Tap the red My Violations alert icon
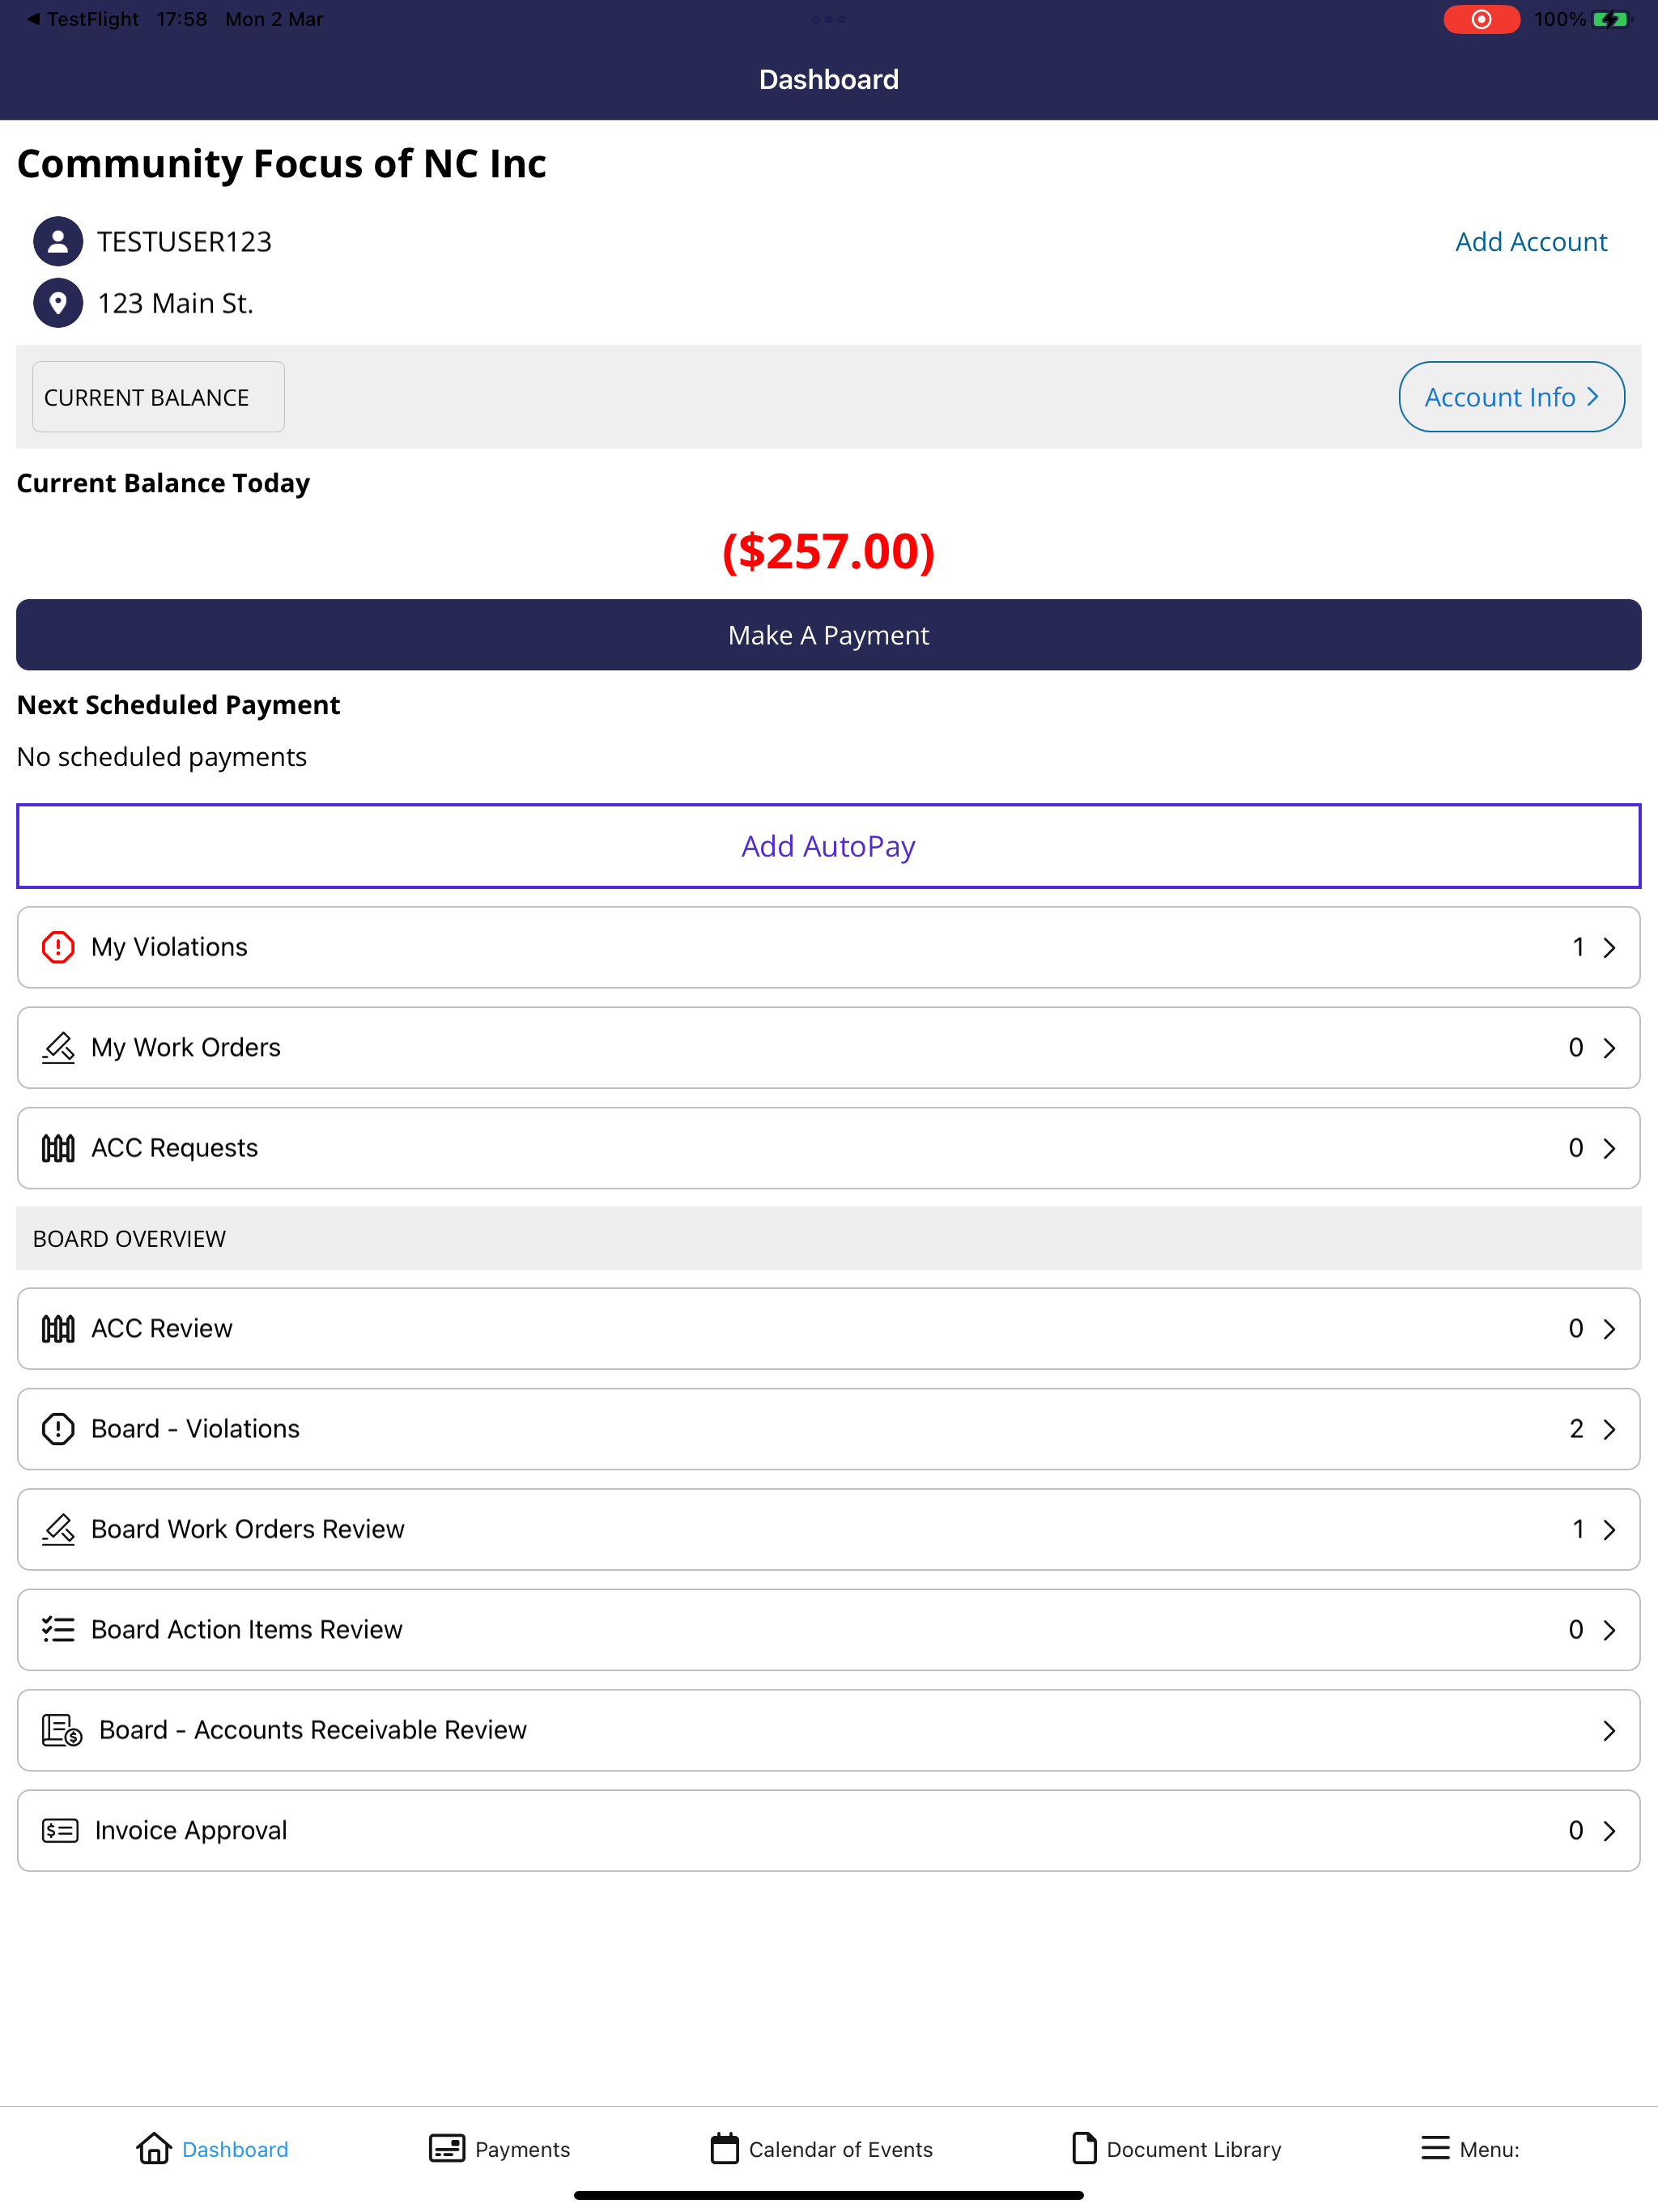The height and width of the screenshot is (2212, 1658). pos(58,947)
